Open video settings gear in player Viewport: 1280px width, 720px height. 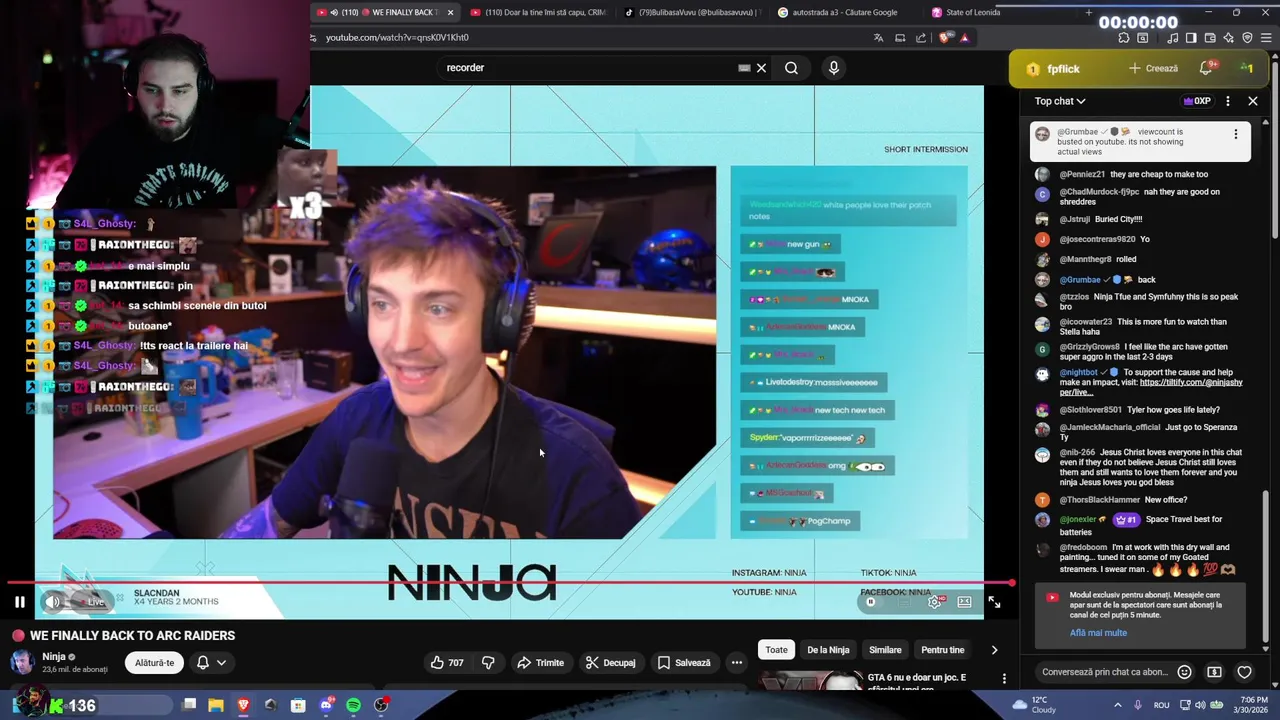pos(934,602)
